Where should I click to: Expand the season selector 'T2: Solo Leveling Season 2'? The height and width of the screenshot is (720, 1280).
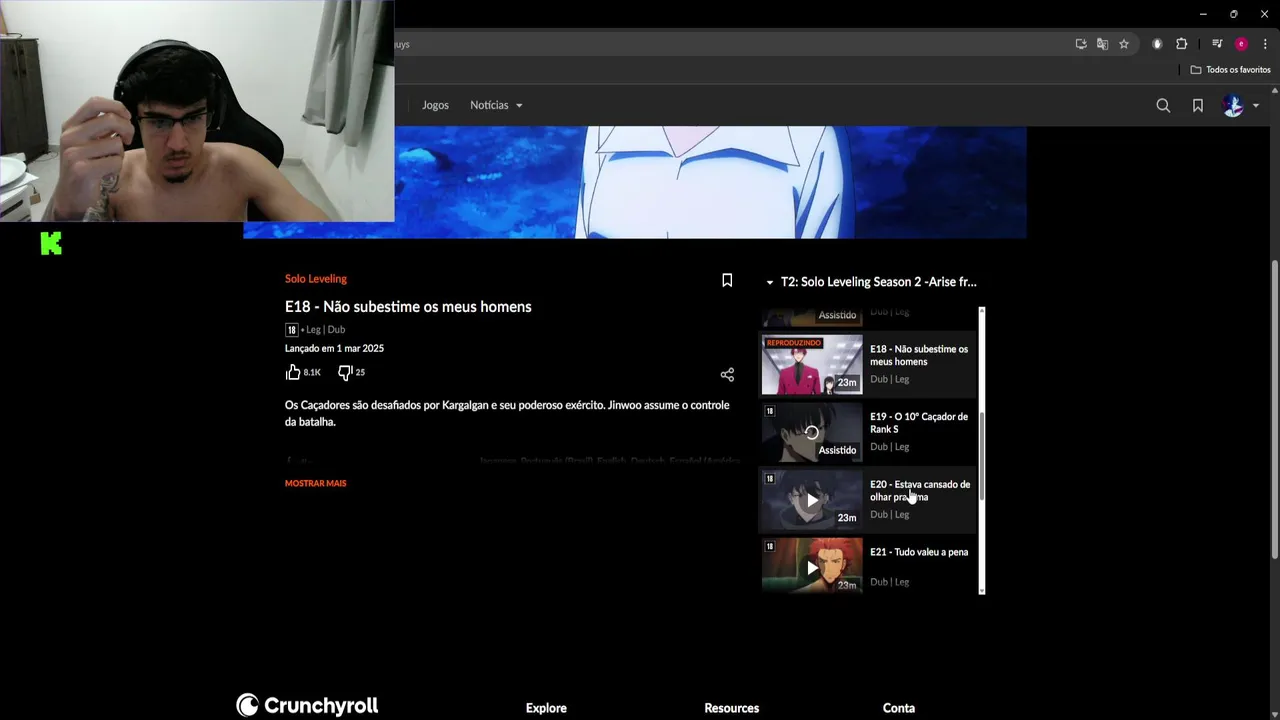(870, 282)
